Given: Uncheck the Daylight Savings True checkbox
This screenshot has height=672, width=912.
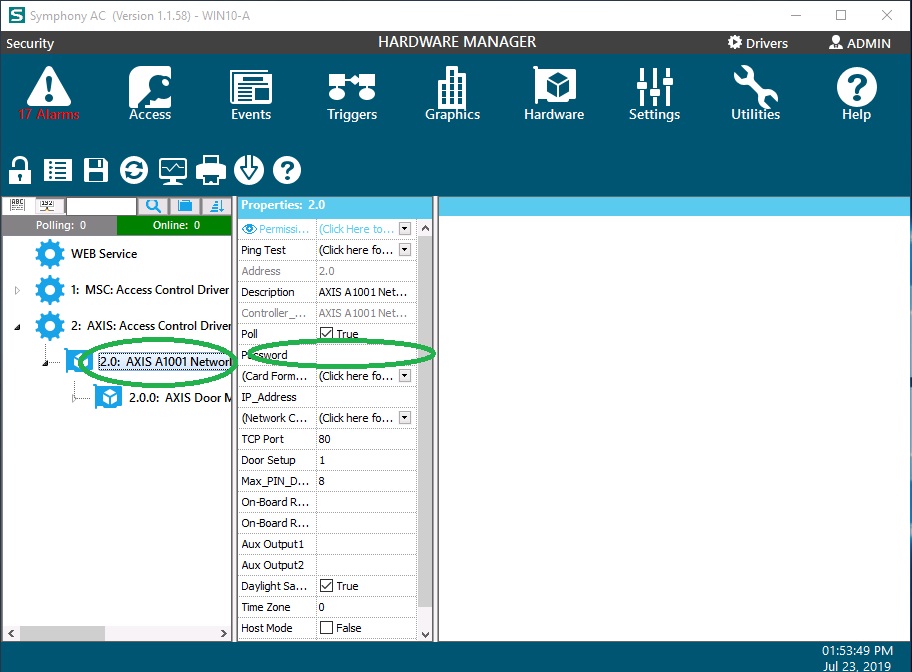Looking at the screenshot, I should tap(326, 585).
